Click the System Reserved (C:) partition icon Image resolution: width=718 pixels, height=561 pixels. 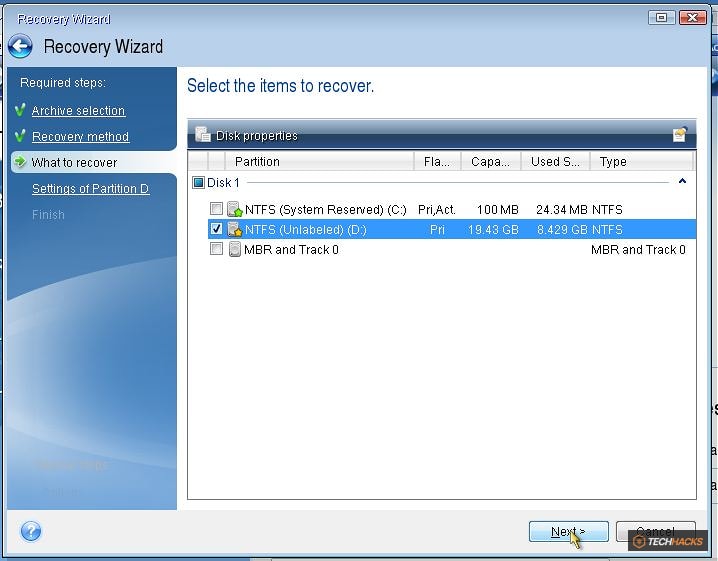tap(234, 209)
